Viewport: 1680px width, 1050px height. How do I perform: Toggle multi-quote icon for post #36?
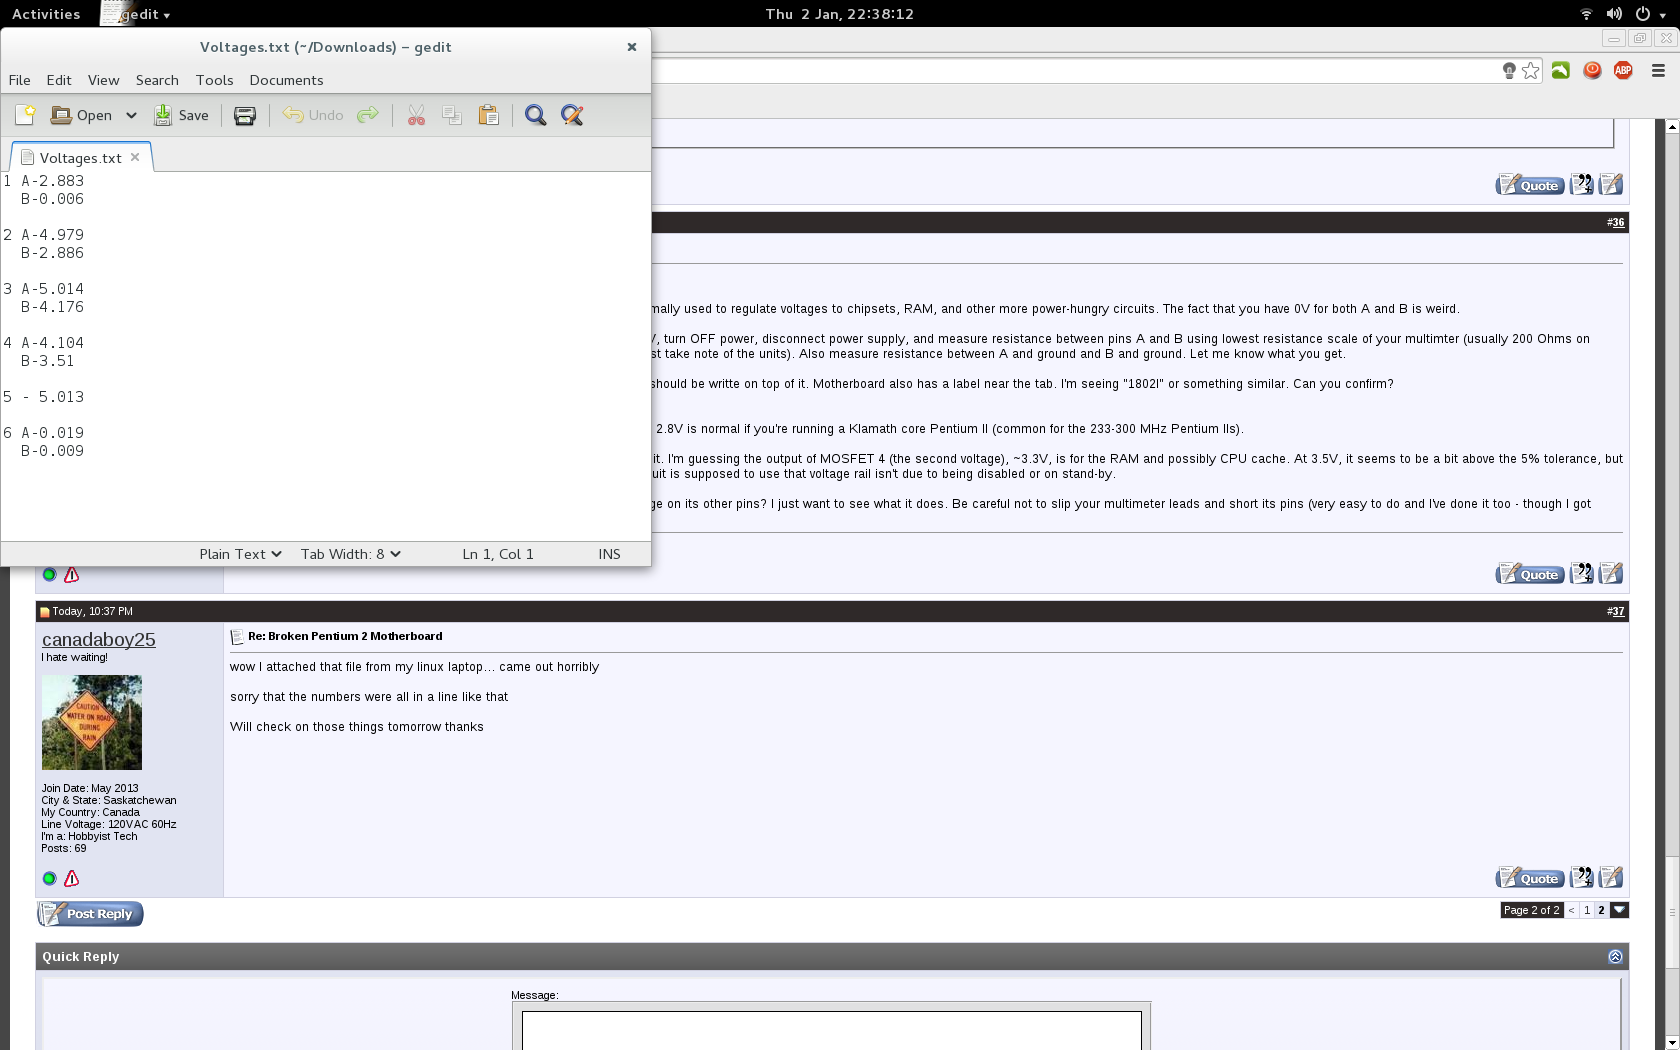1582,574
